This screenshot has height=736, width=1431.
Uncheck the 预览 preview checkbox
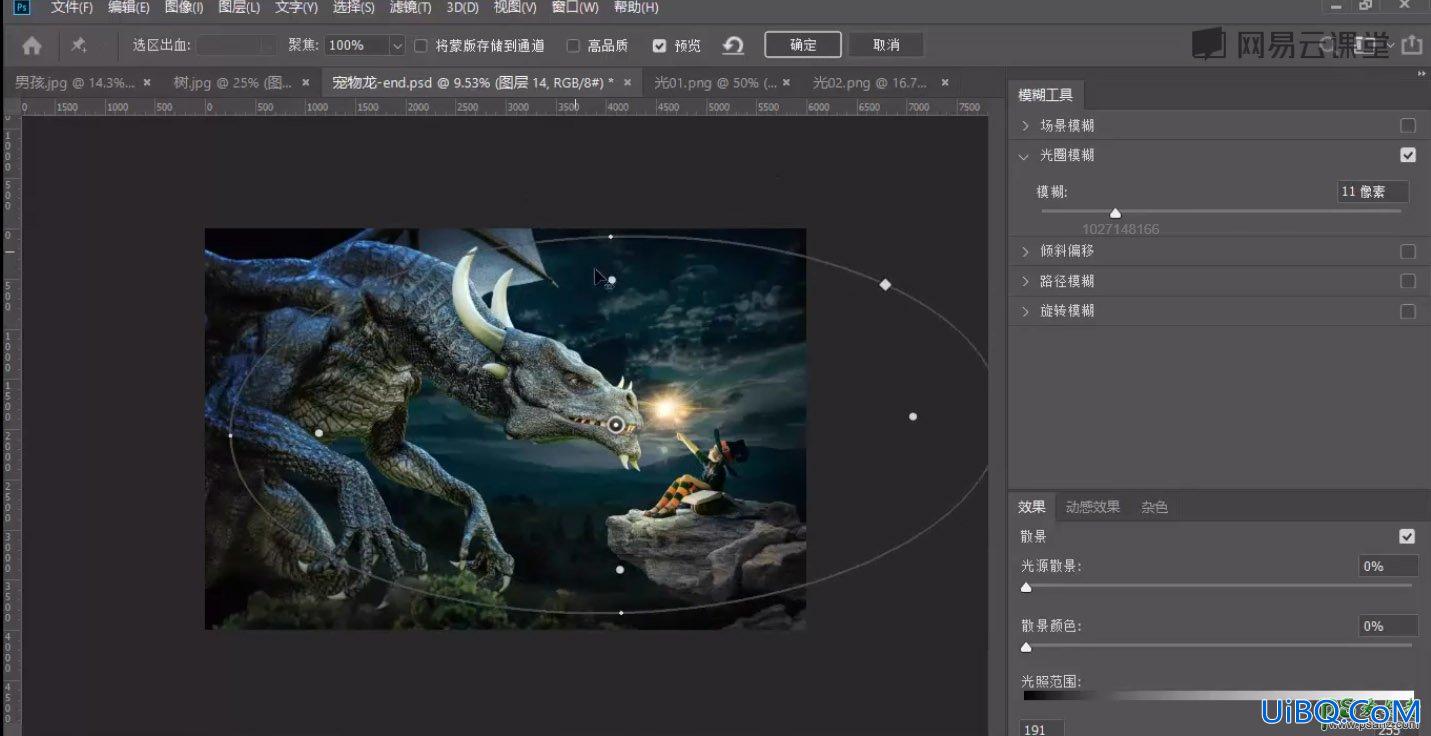tap(659, 46)
